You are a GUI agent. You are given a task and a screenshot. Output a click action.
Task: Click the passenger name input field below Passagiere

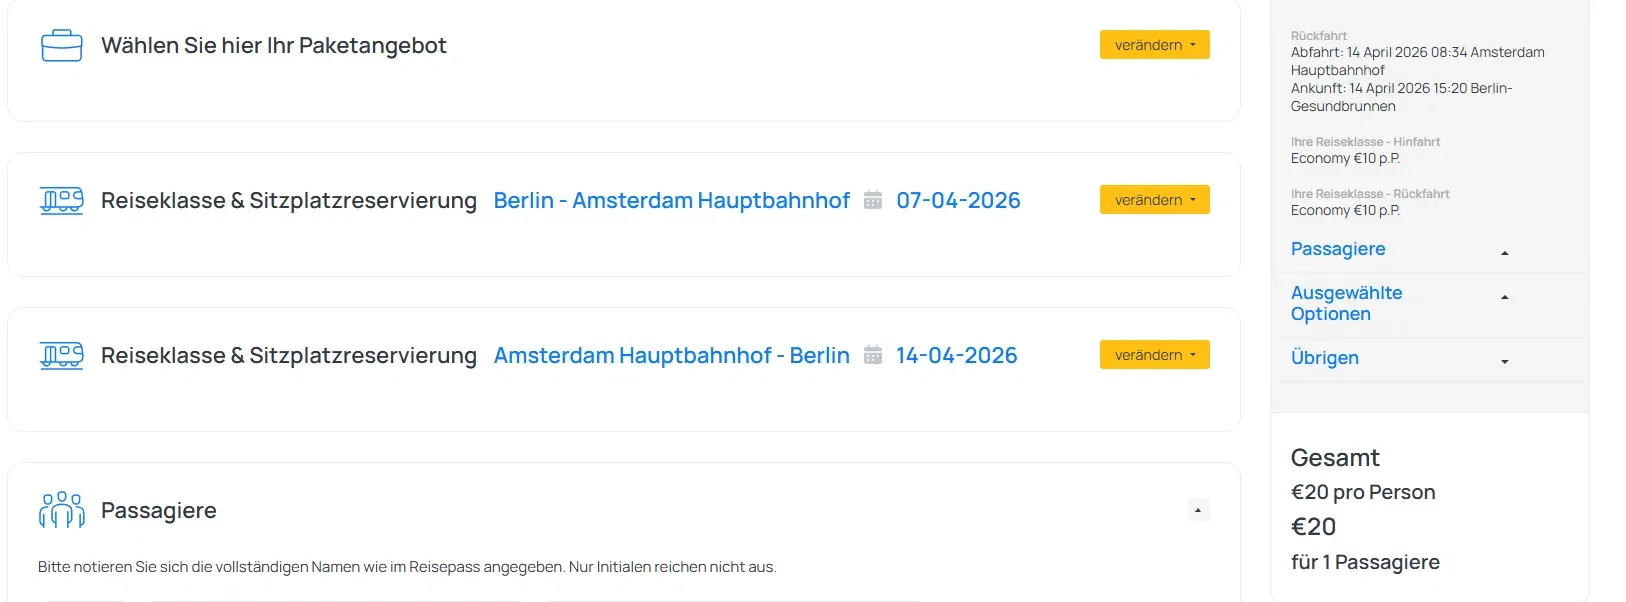click(335, 598)
